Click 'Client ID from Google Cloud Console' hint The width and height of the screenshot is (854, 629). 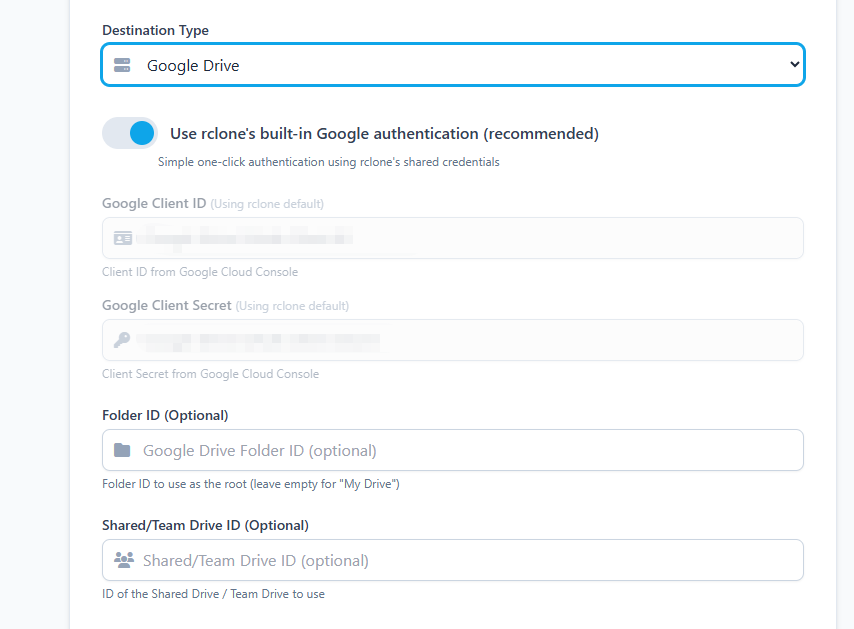click(200, 272)
